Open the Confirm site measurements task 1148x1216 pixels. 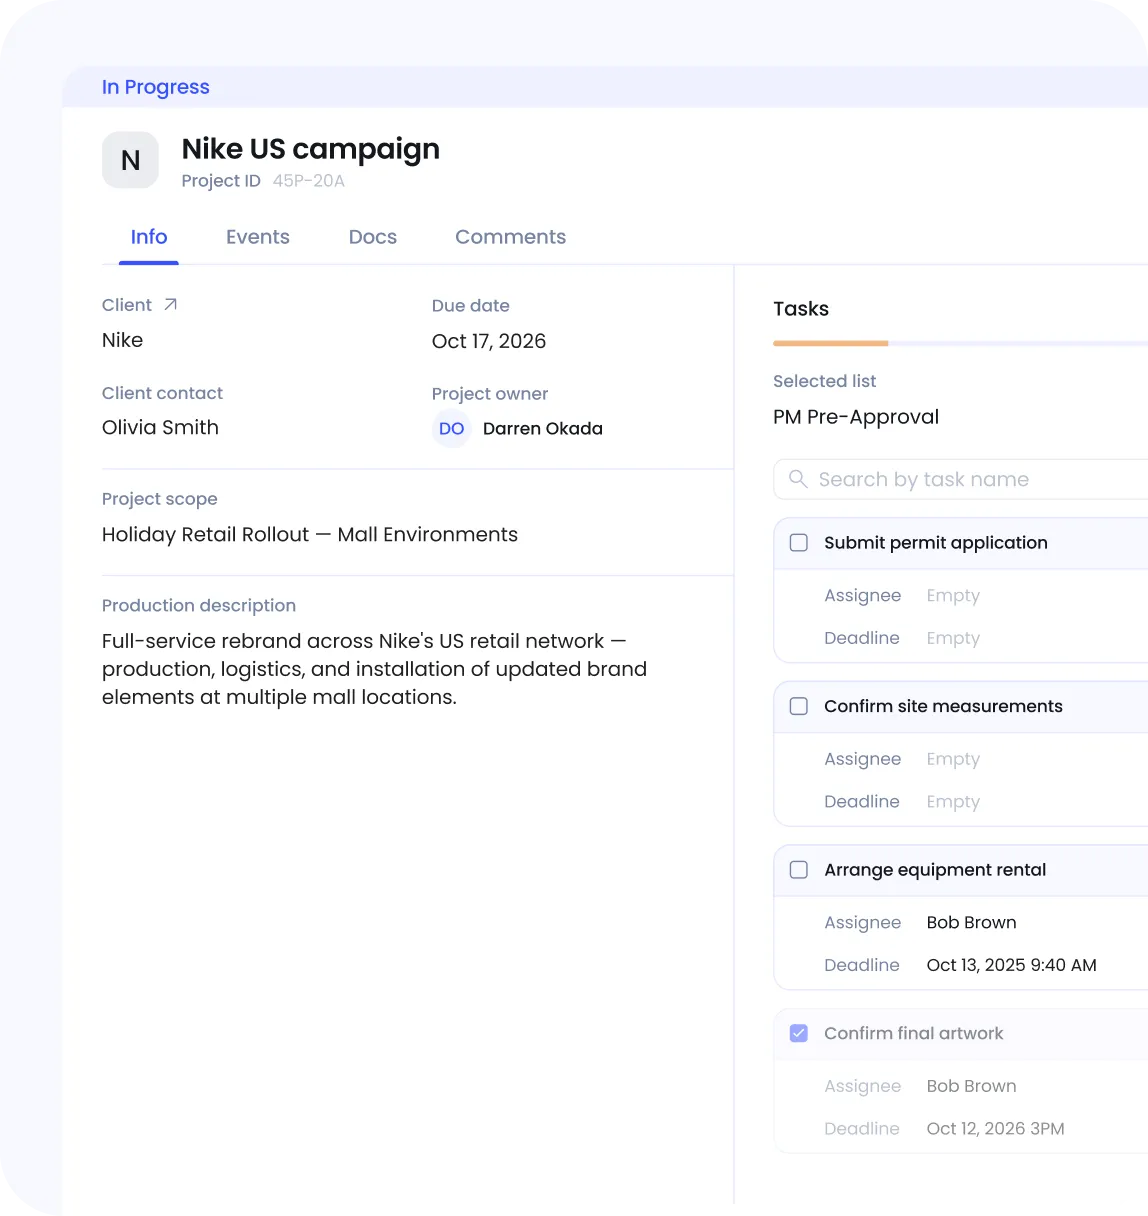[x=943, y=706]
